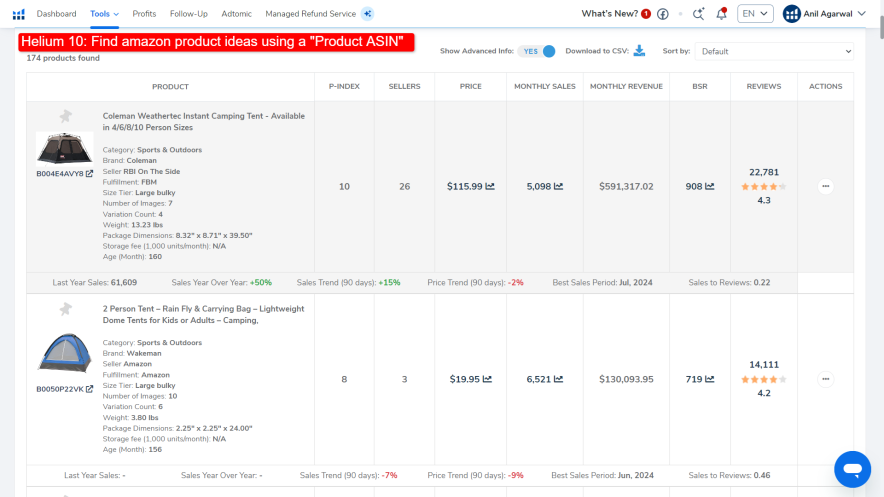Toggle Show Advanced Info switch
Image resolution: width=884 pixels, height=497 pixels.
point(537,51)
